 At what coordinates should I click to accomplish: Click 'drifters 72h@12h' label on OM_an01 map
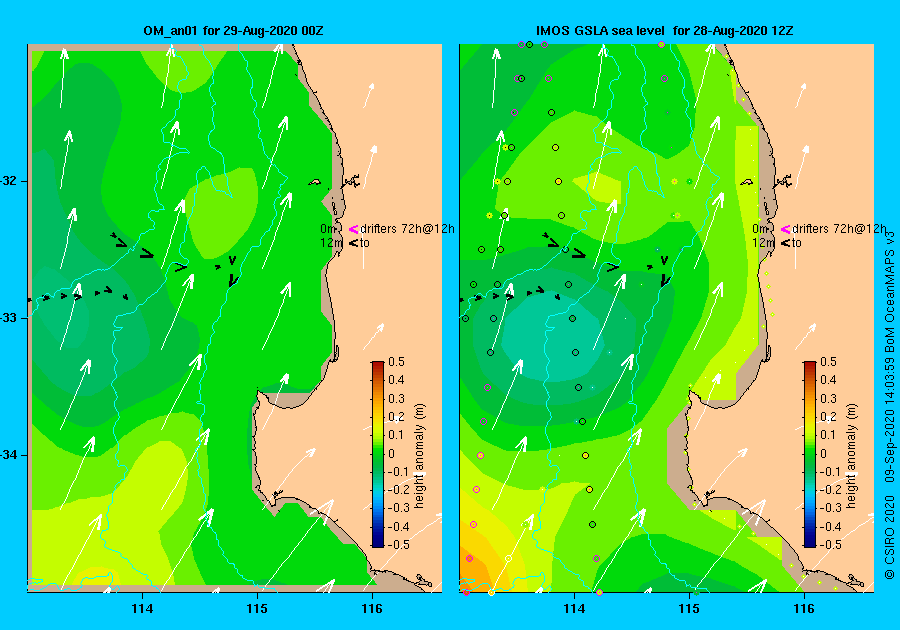(x=407, y=229)
